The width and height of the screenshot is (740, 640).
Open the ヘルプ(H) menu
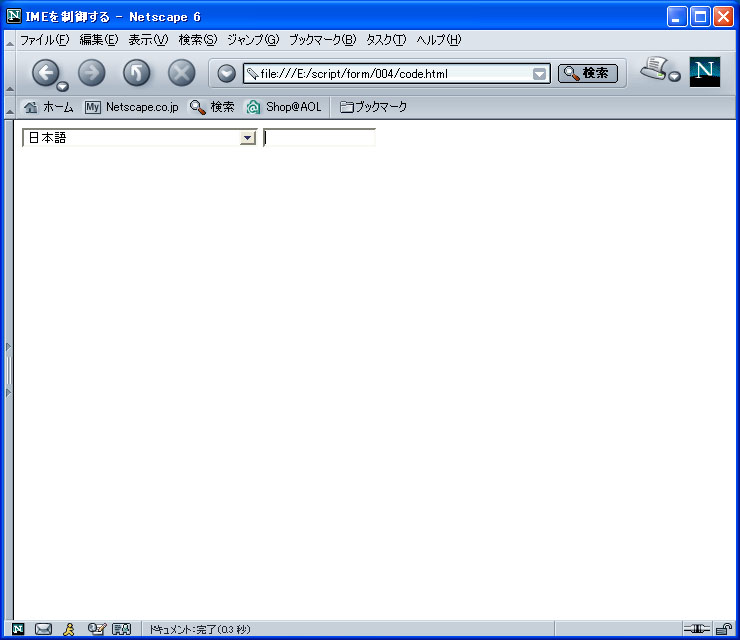(x=438, y=40)
